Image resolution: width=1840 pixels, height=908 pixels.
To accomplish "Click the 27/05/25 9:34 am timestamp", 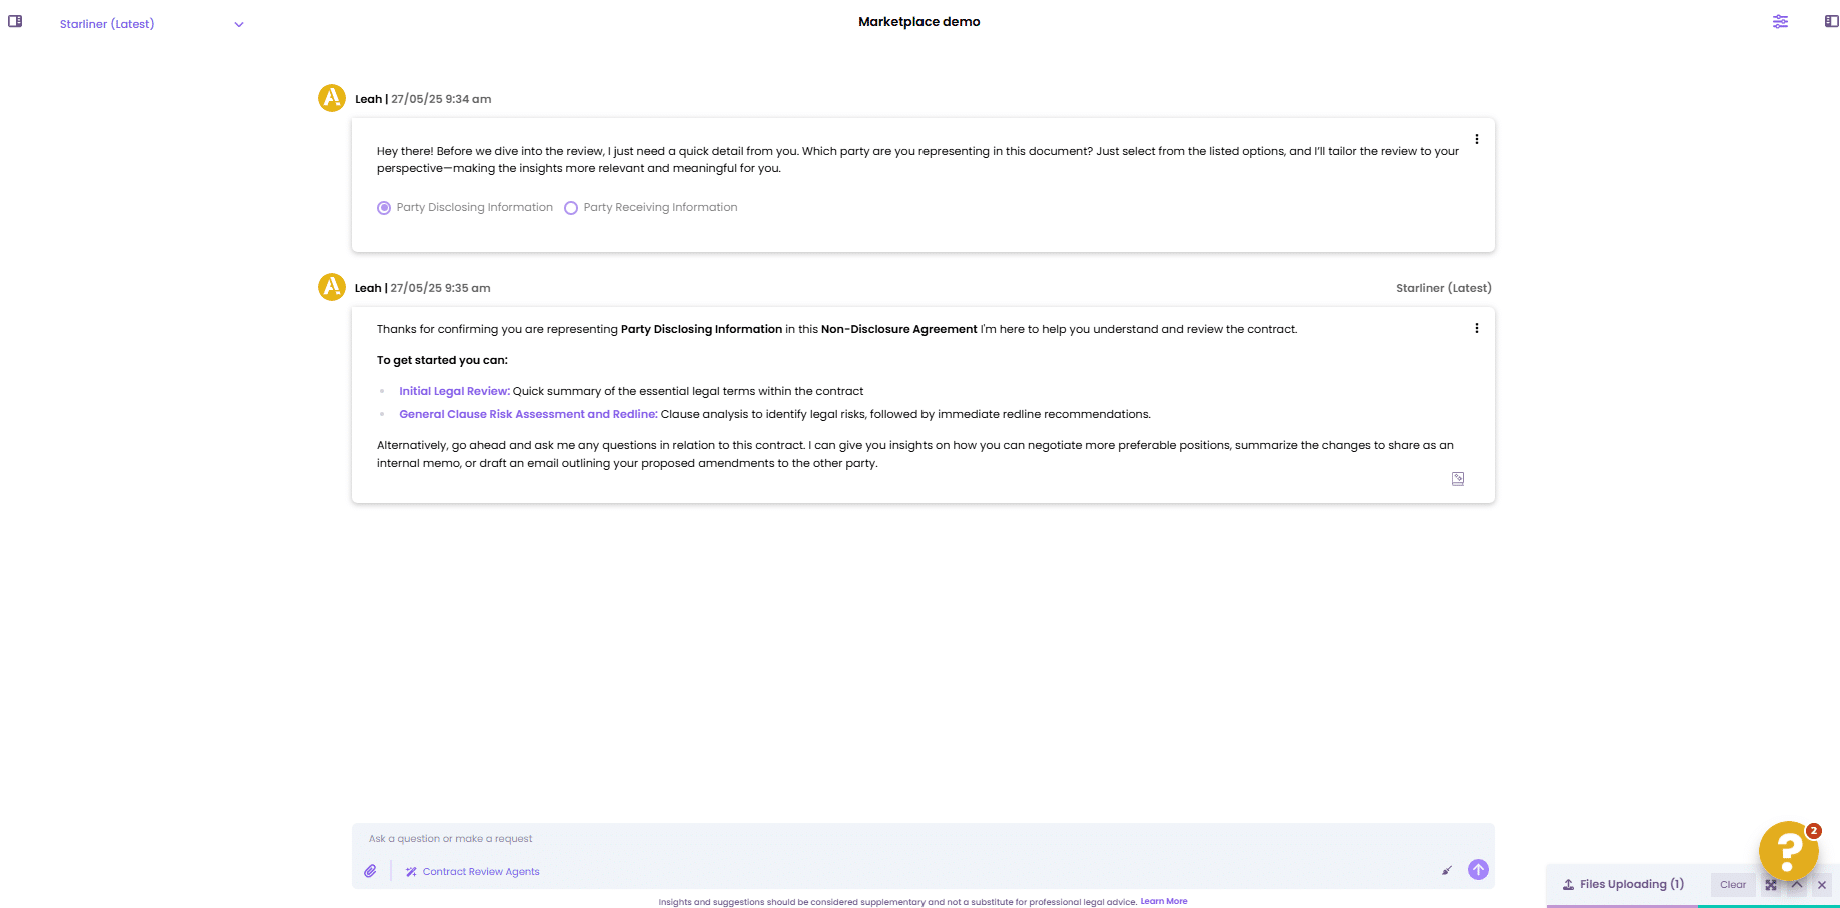I will pyautogui.click(x=441, y=99).
